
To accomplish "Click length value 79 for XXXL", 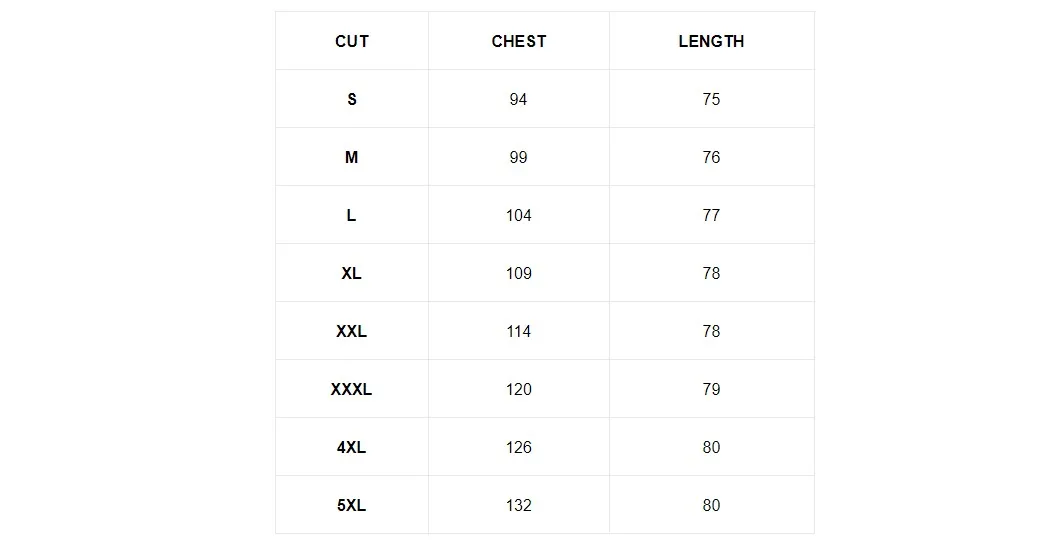I will [711, 389].
